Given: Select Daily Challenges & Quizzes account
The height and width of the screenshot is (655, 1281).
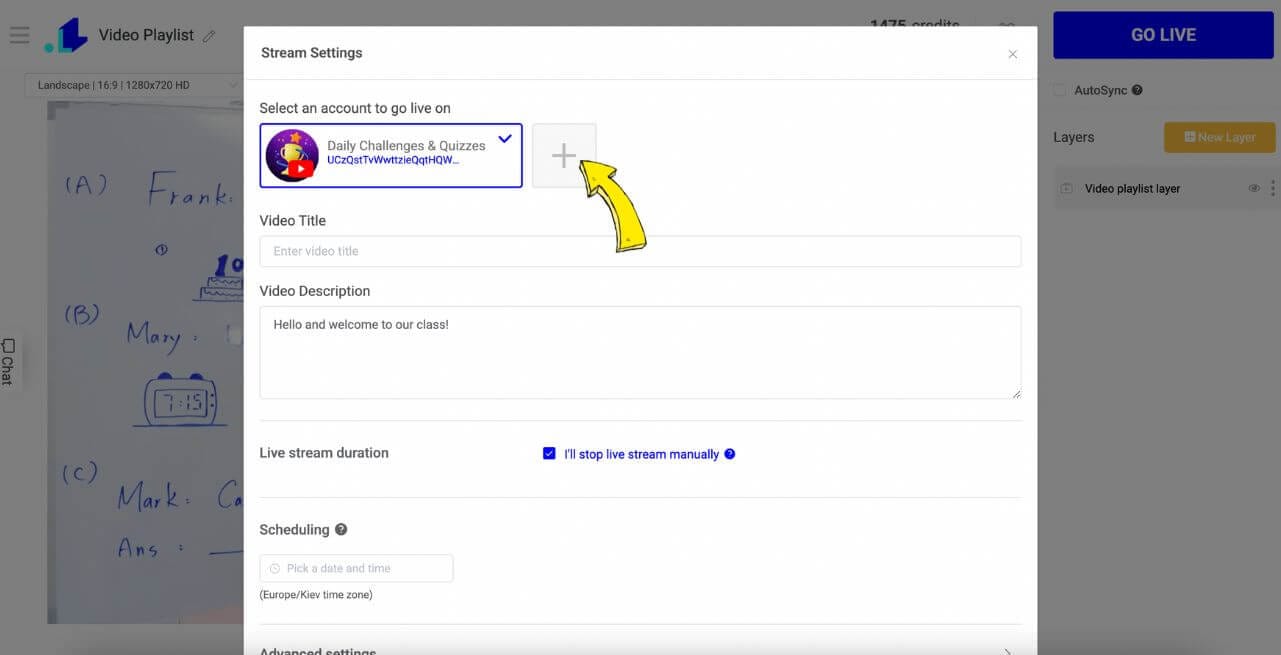Looking at the screenshot, I should [x=391, y=155].
